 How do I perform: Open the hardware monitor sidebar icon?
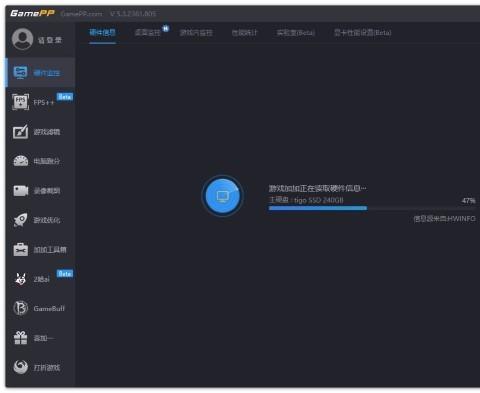click(20, 72)
